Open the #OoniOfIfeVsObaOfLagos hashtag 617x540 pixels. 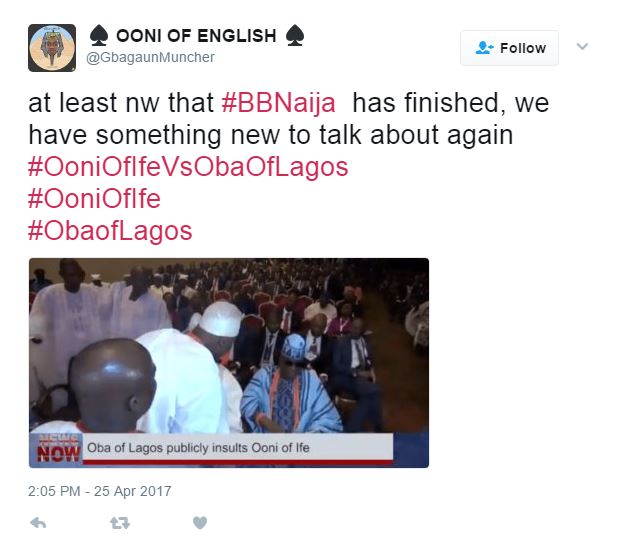click(188, 167)
